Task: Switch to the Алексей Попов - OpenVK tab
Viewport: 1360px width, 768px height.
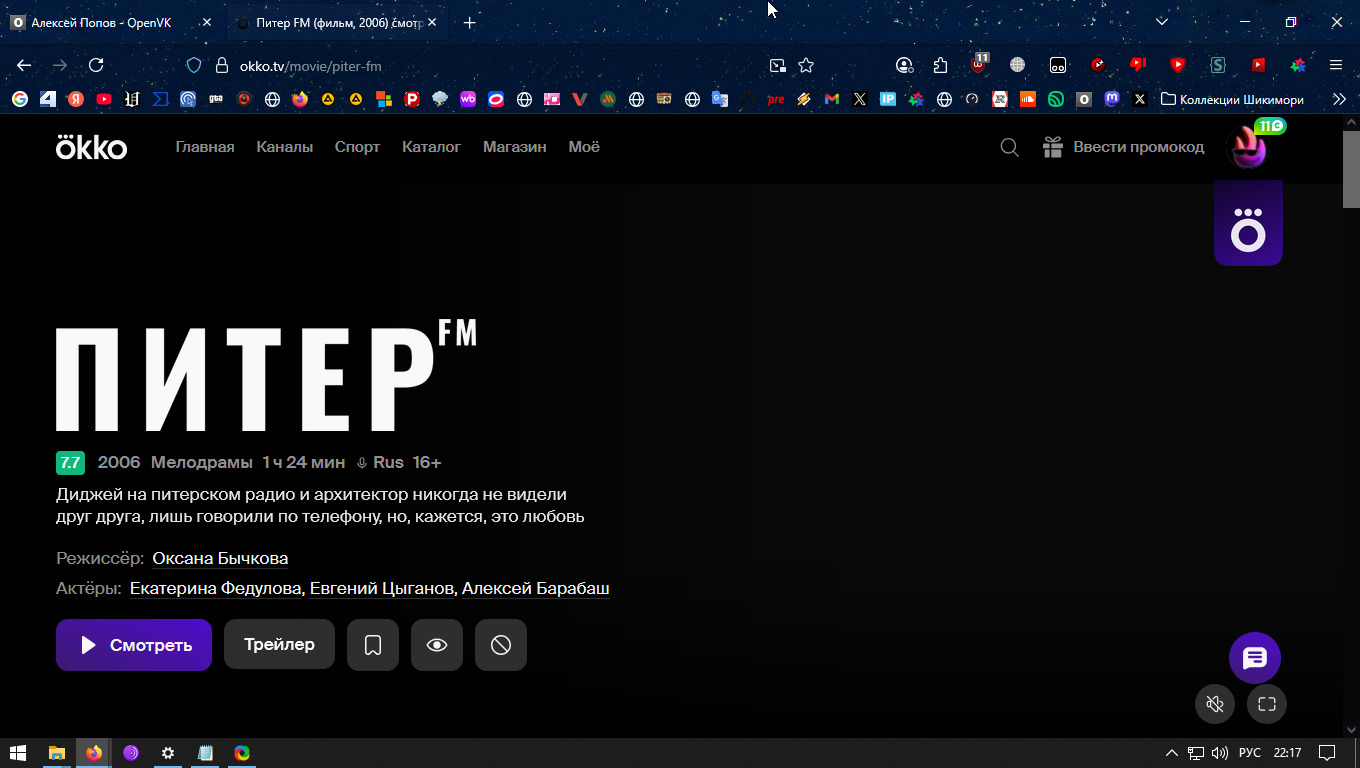Action: (x=101, y=22)
